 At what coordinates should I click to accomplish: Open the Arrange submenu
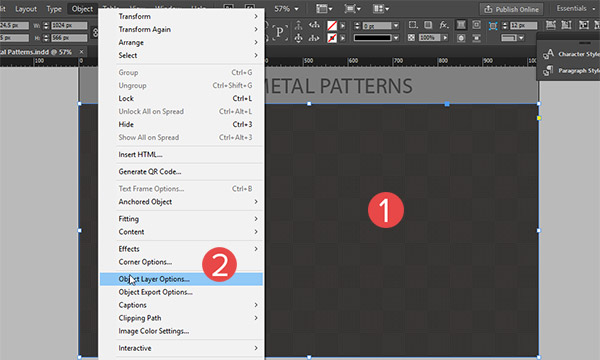pos(181,42)
